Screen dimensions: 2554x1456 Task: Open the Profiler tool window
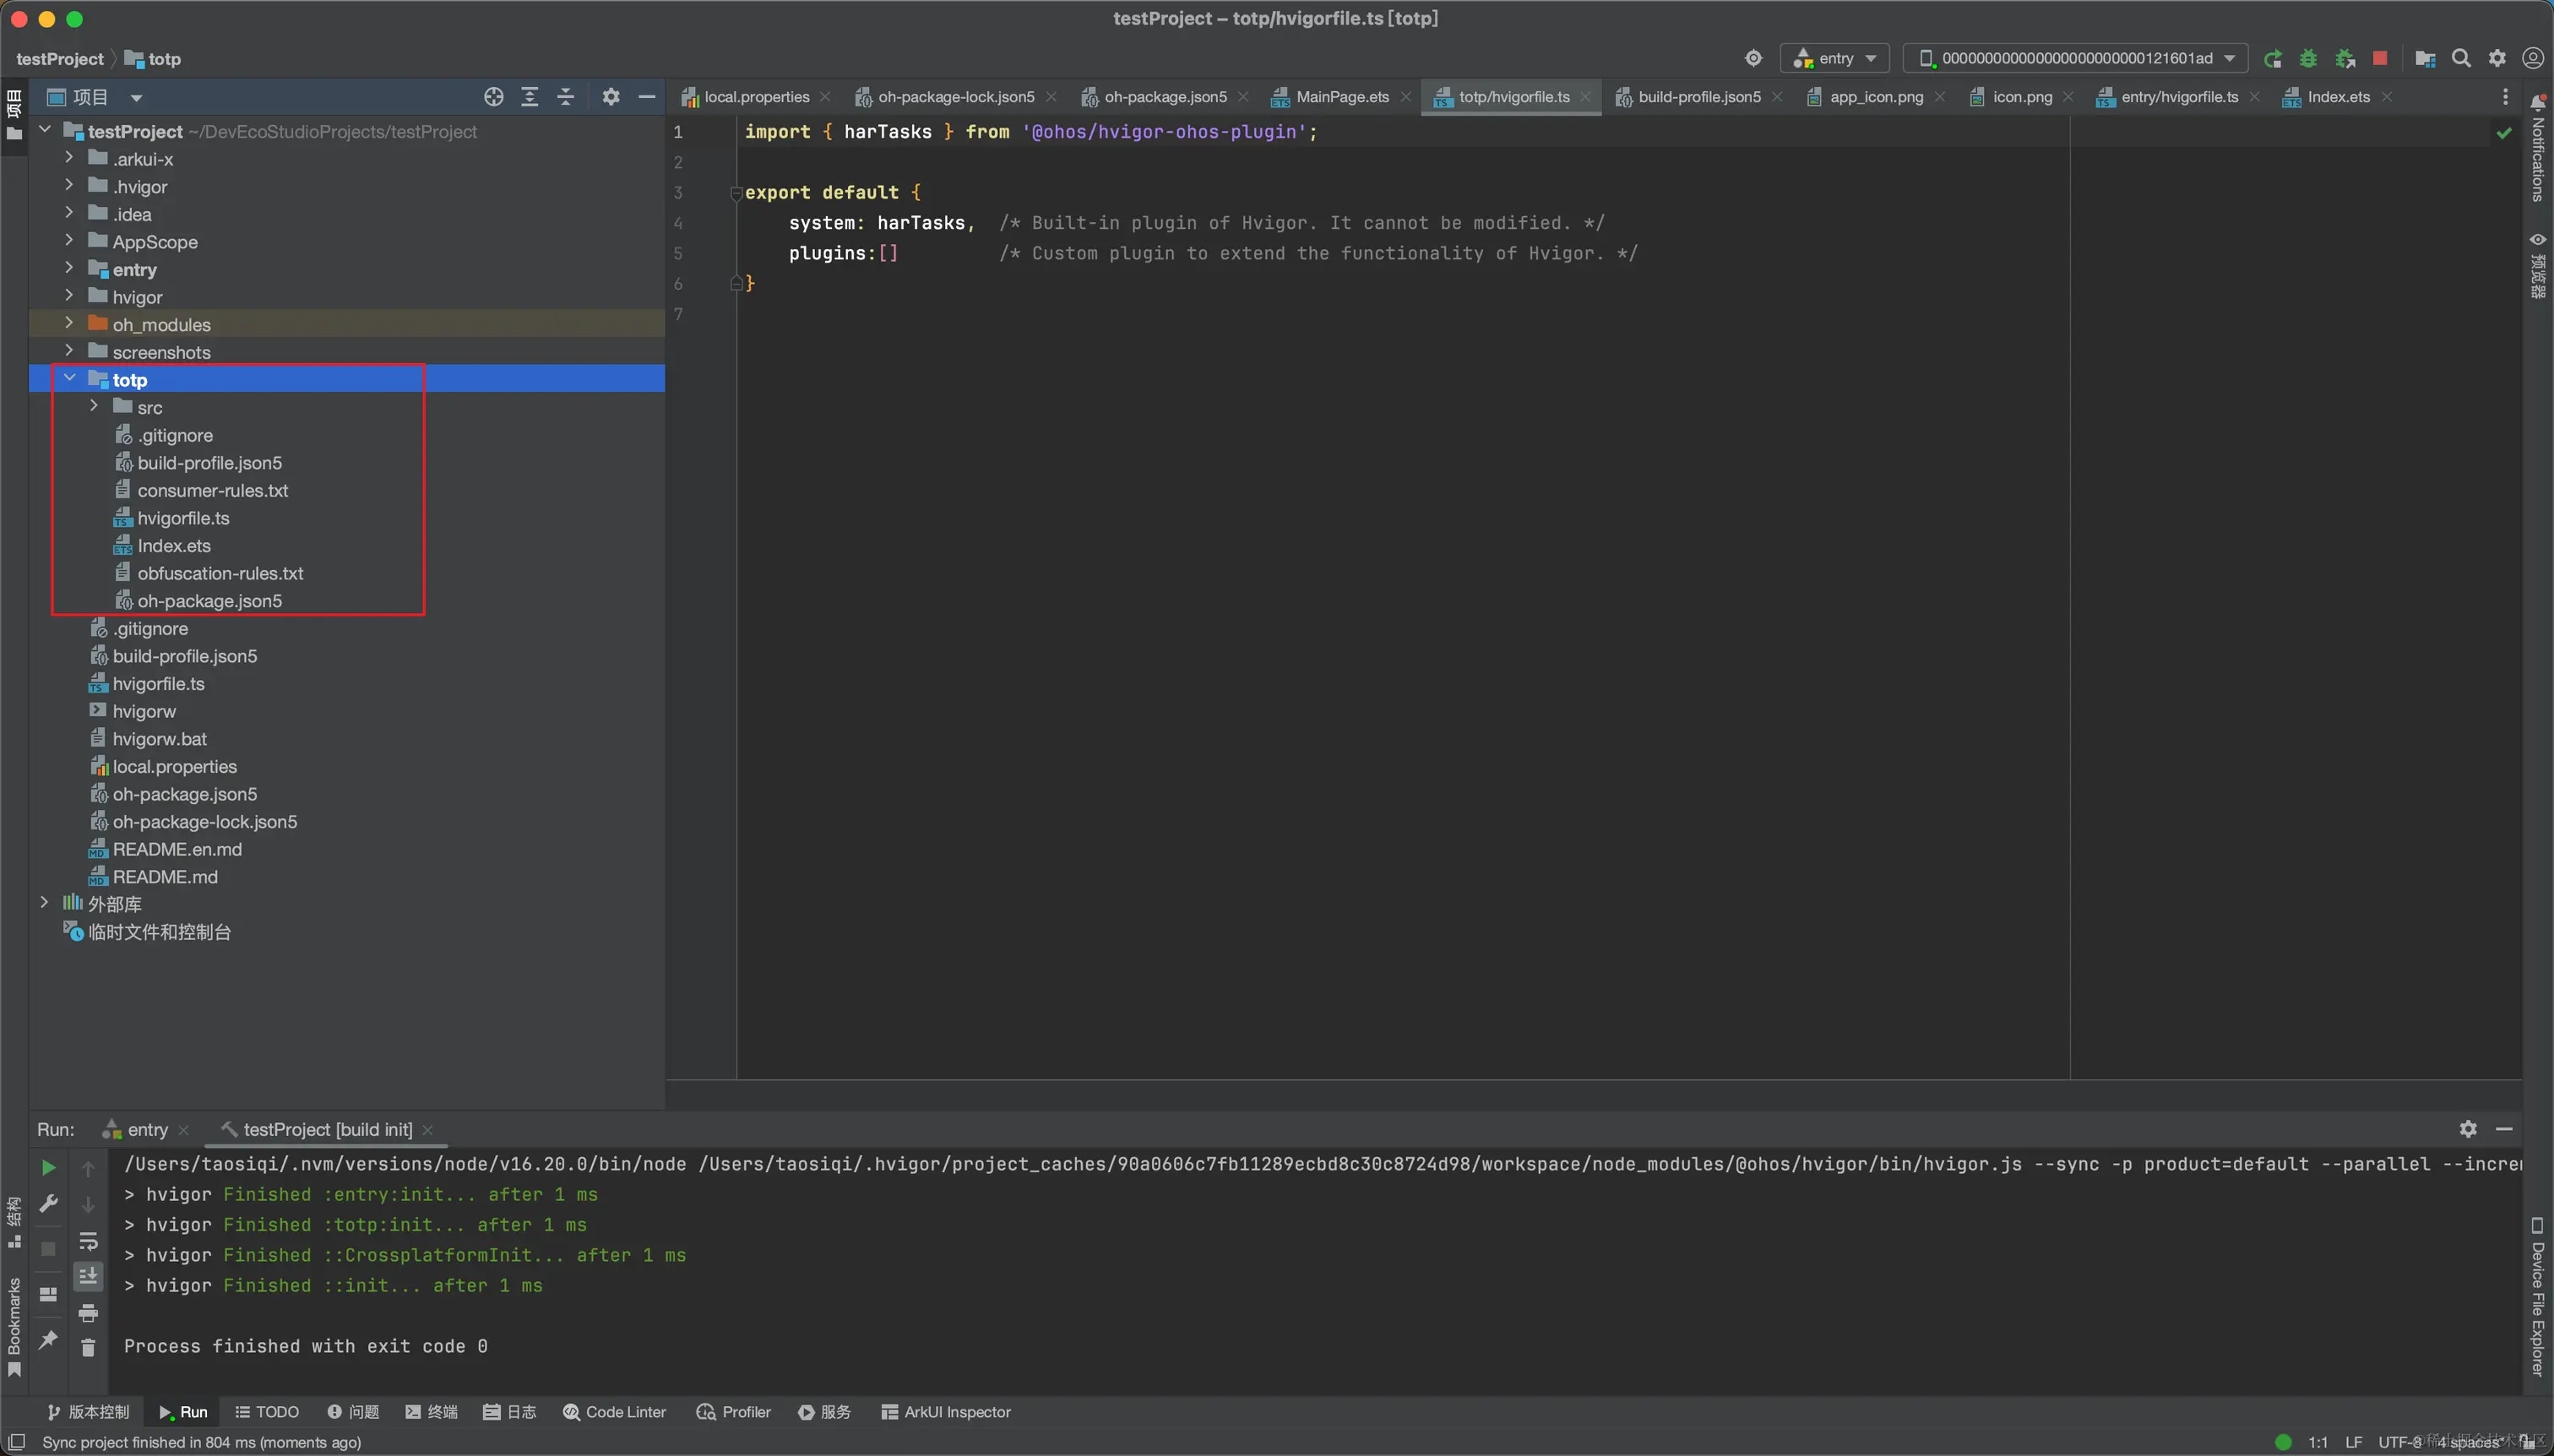point(734,1412)
